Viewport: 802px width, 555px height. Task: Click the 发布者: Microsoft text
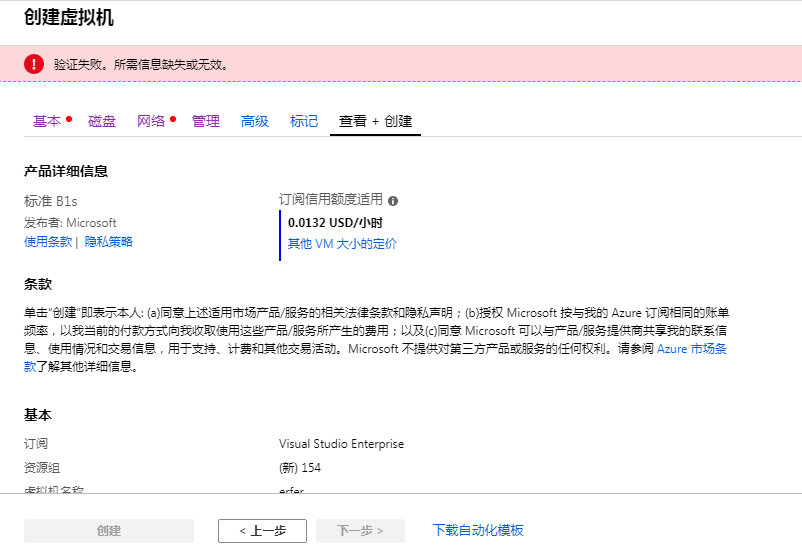pyautogui.click(x=70, y=223)
